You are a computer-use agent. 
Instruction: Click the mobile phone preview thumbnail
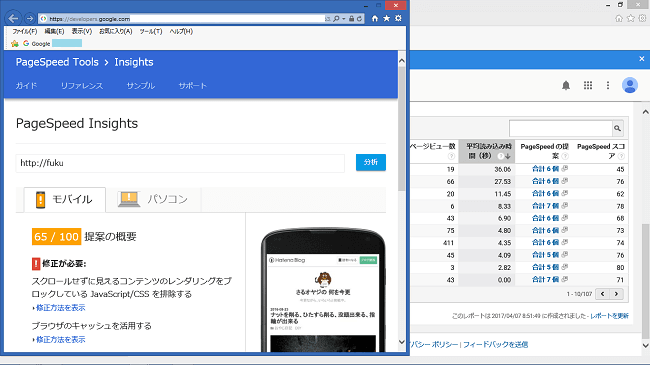click(323, 290)
